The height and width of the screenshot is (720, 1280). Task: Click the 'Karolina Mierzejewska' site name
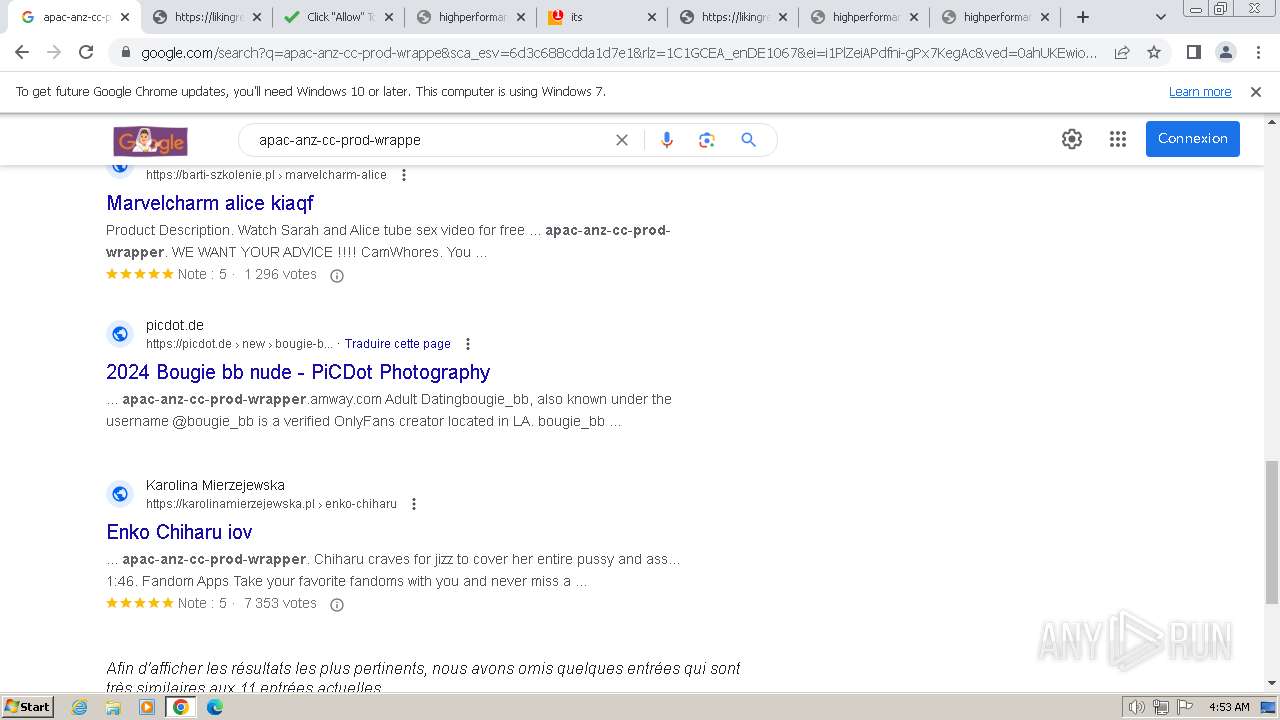pos(215,485)
